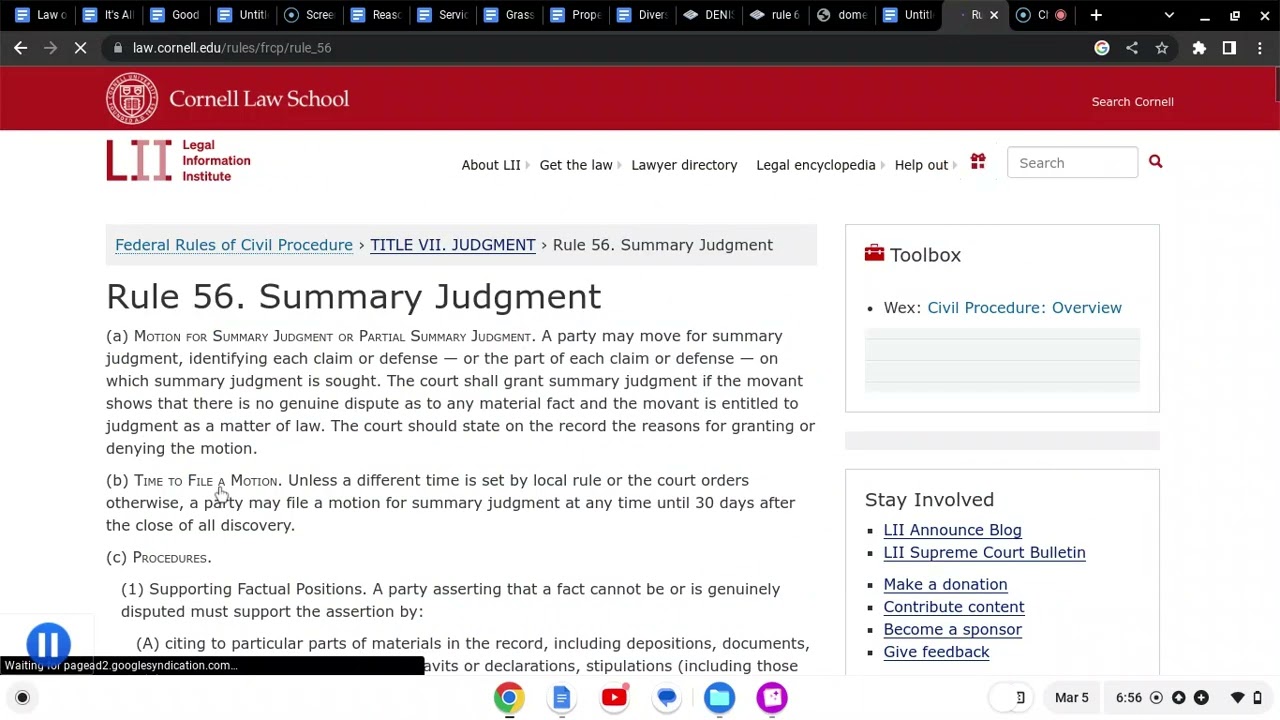Stop loading the page
This screenshot has width=1280, height=720.
(80, 48)
